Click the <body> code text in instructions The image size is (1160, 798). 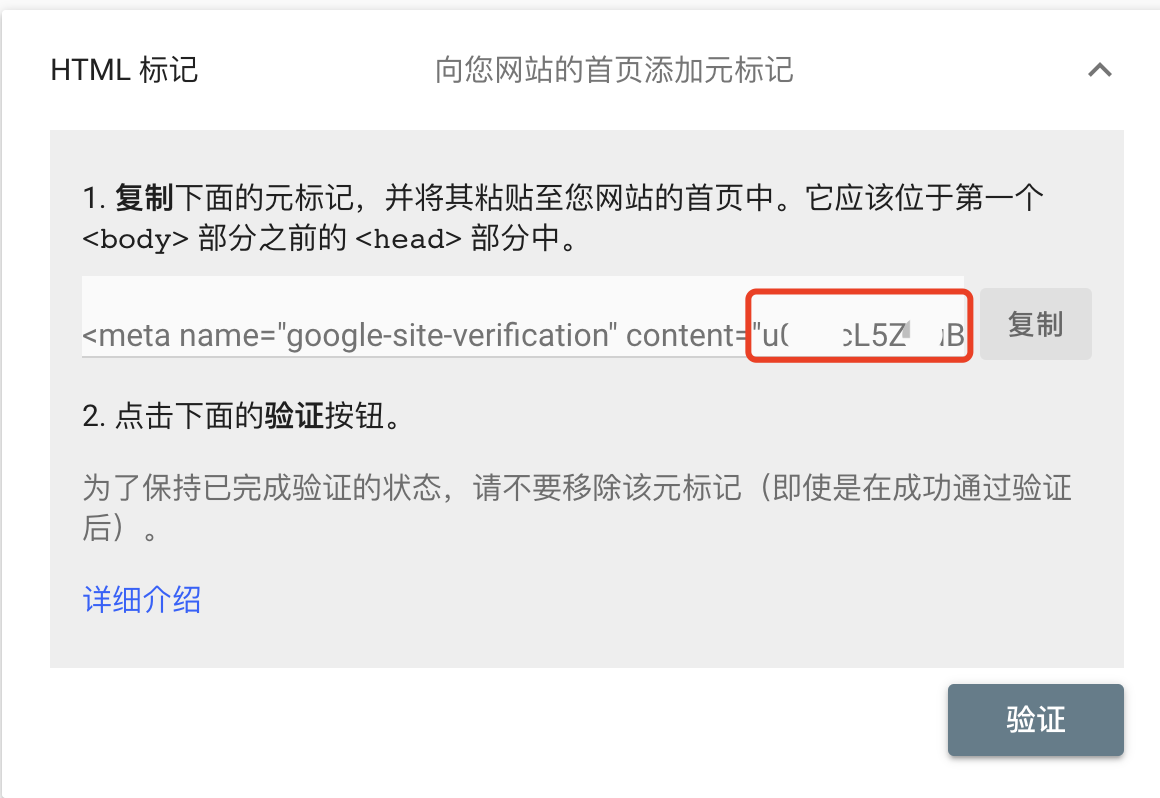135,239
